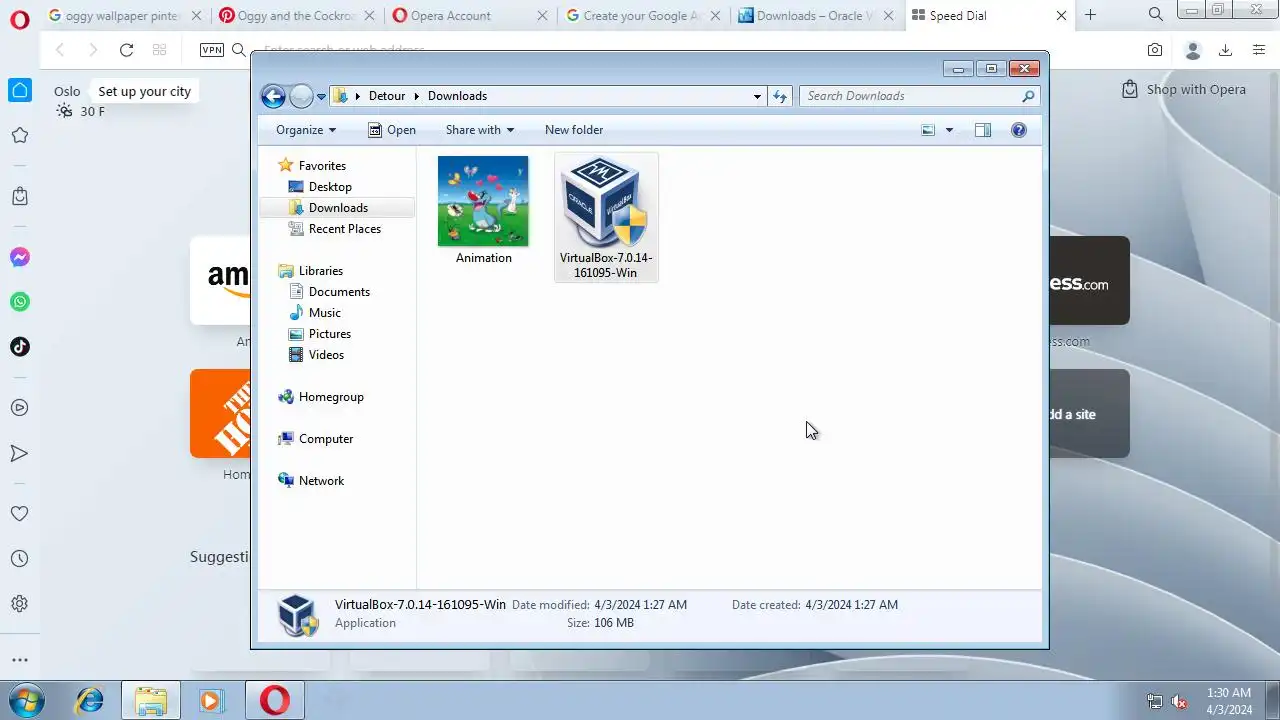Open three-dots sidebar setup in Opera
This screenshot has width=1280, height=720.
coord(19,660)
